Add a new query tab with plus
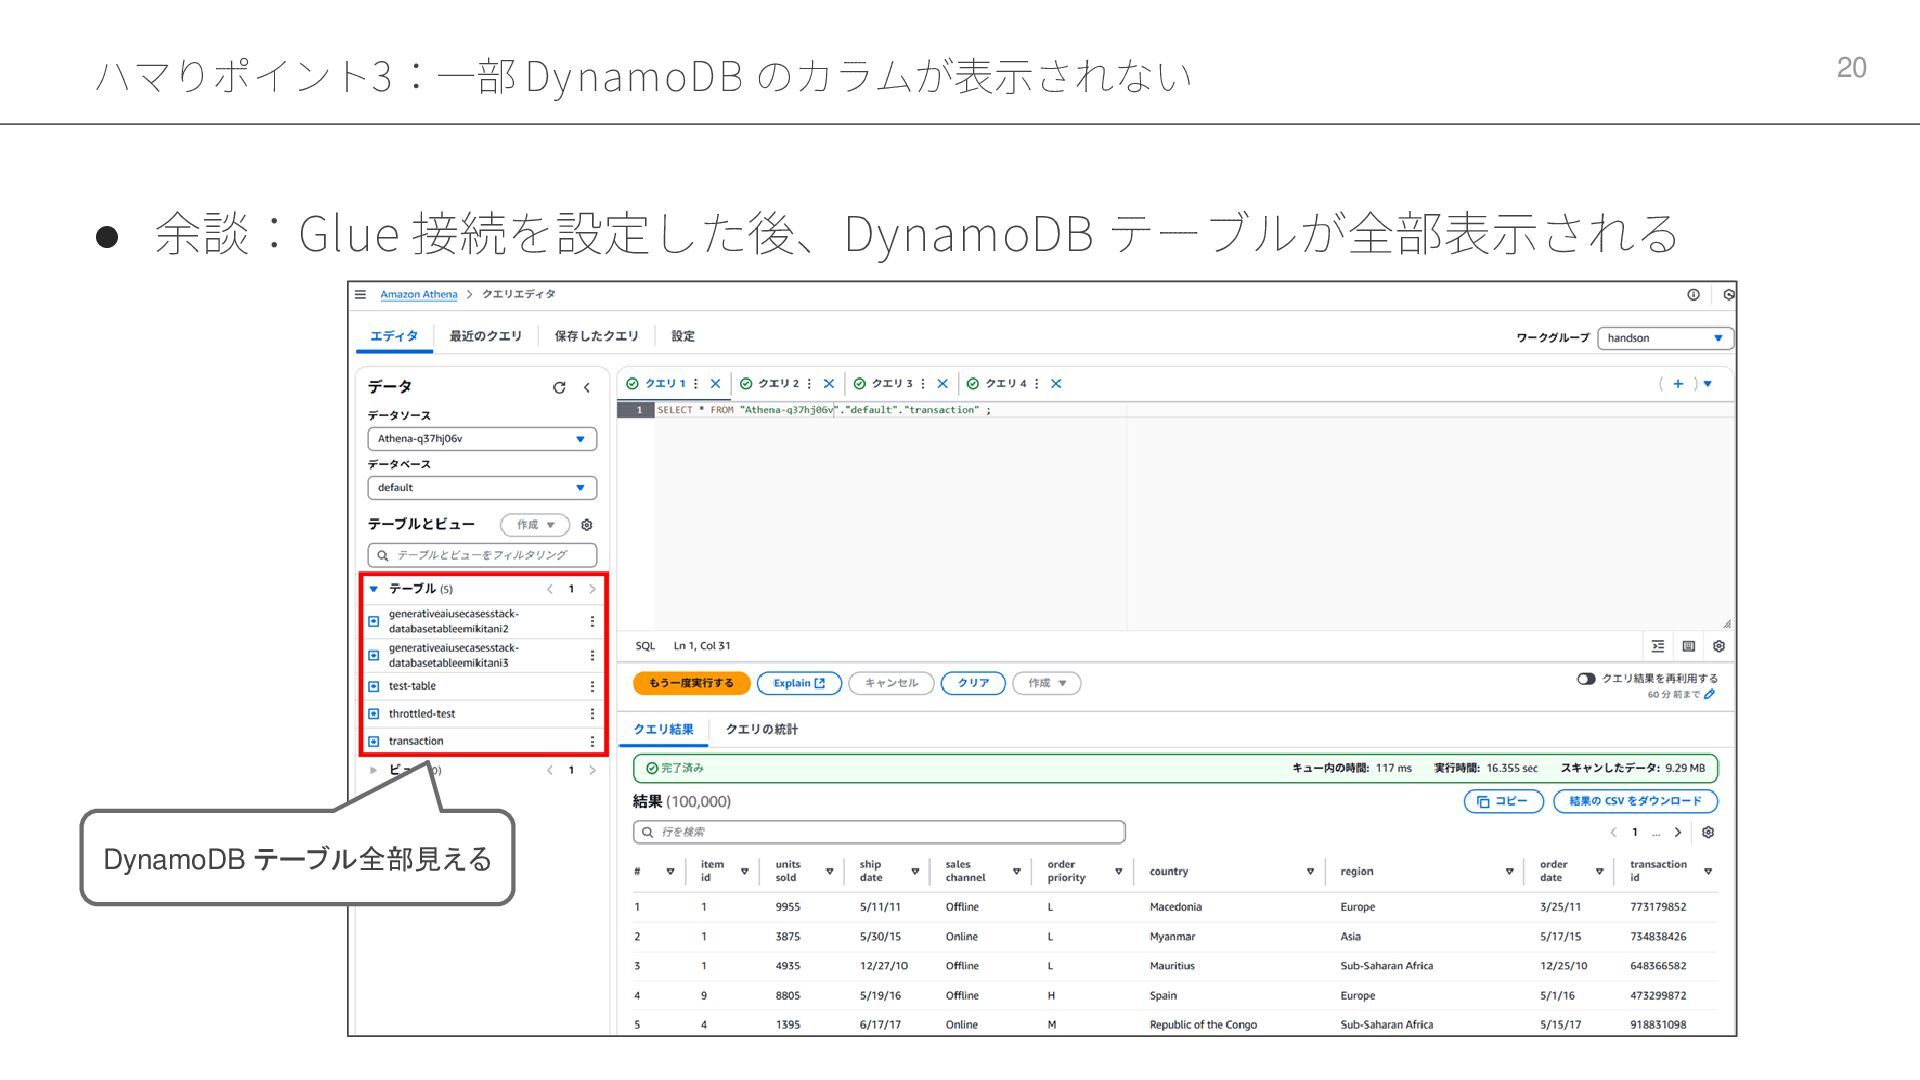 point(1678,384)
